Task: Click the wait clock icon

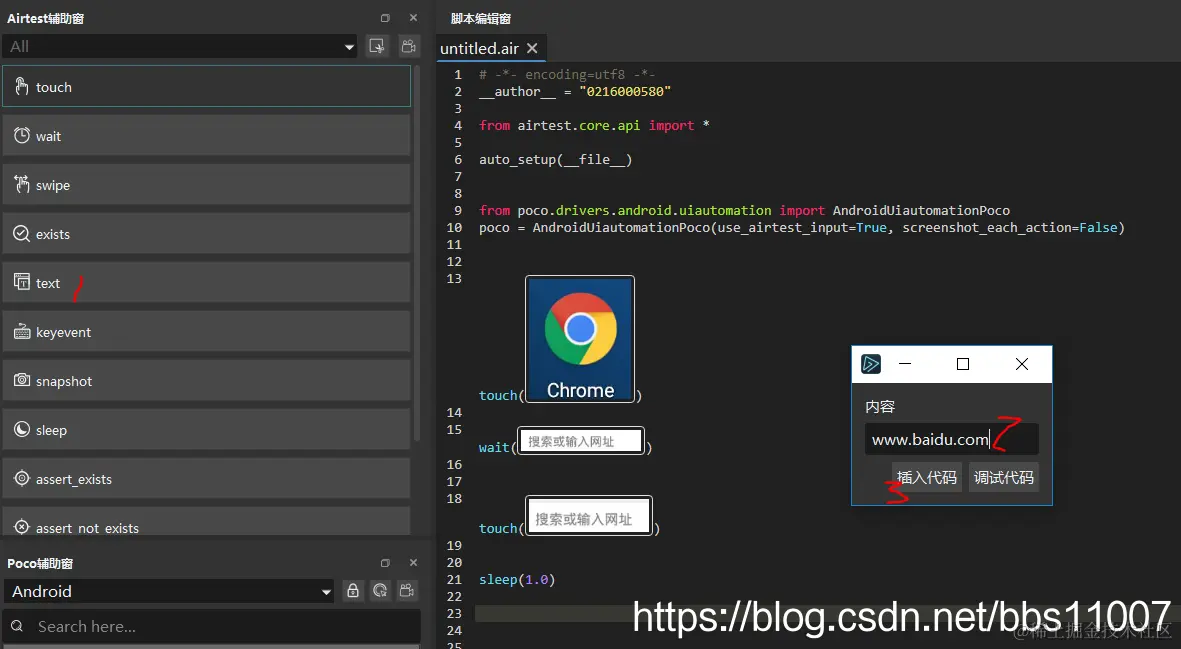Action: pos(22,136)
